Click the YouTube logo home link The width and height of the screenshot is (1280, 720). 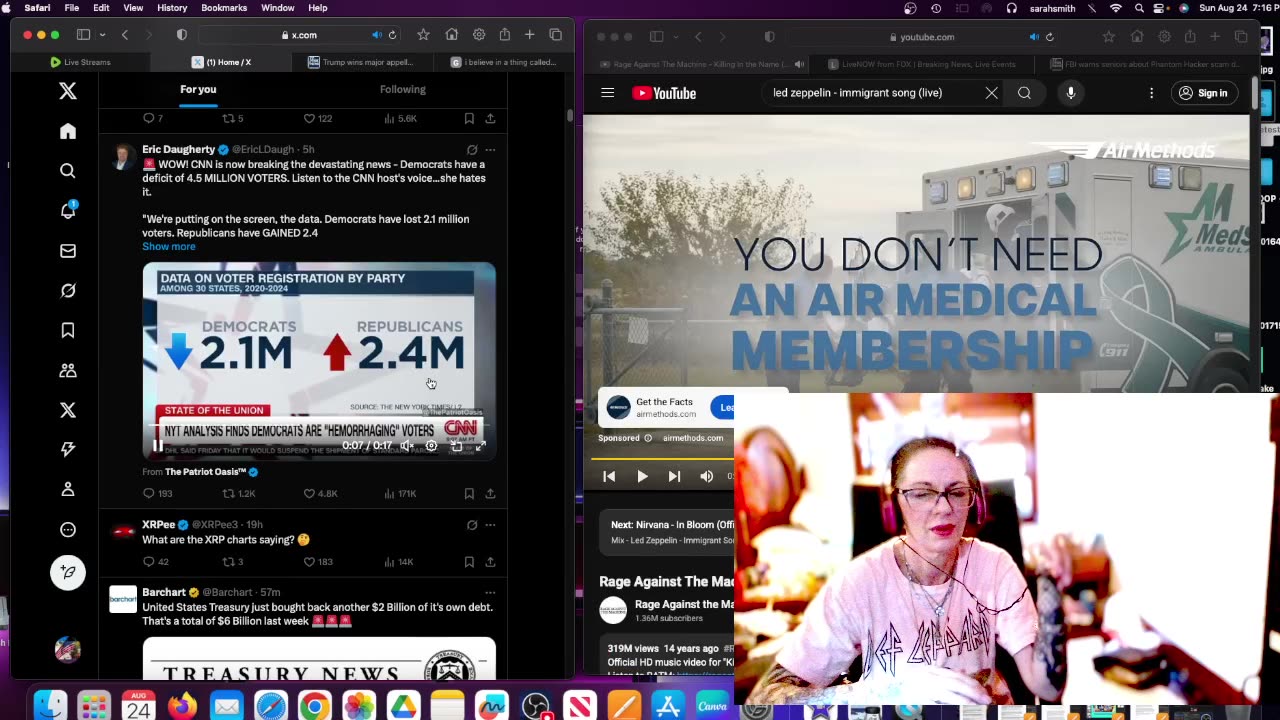coord(664,93)
